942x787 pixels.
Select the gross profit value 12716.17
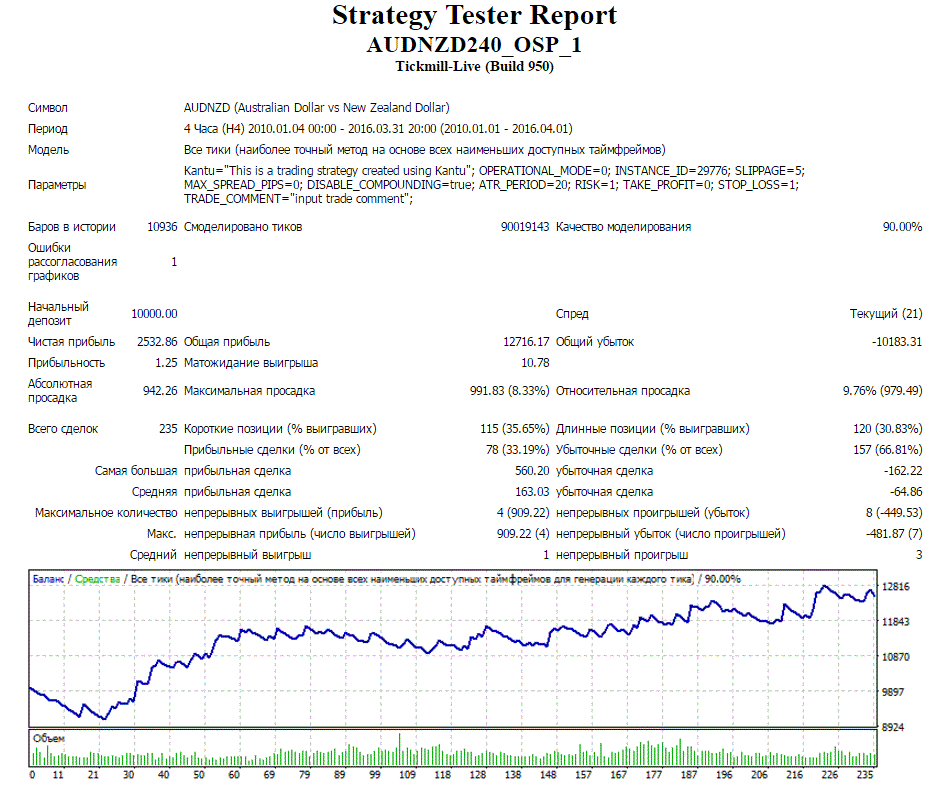click(526, 342)
